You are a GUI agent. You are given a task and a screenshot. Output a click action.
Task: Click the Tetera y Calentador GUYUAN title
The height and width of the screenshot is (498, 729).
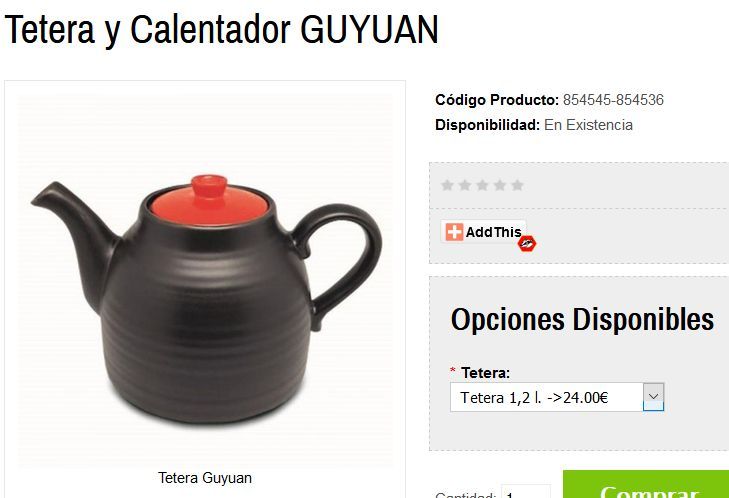point(221,30)
